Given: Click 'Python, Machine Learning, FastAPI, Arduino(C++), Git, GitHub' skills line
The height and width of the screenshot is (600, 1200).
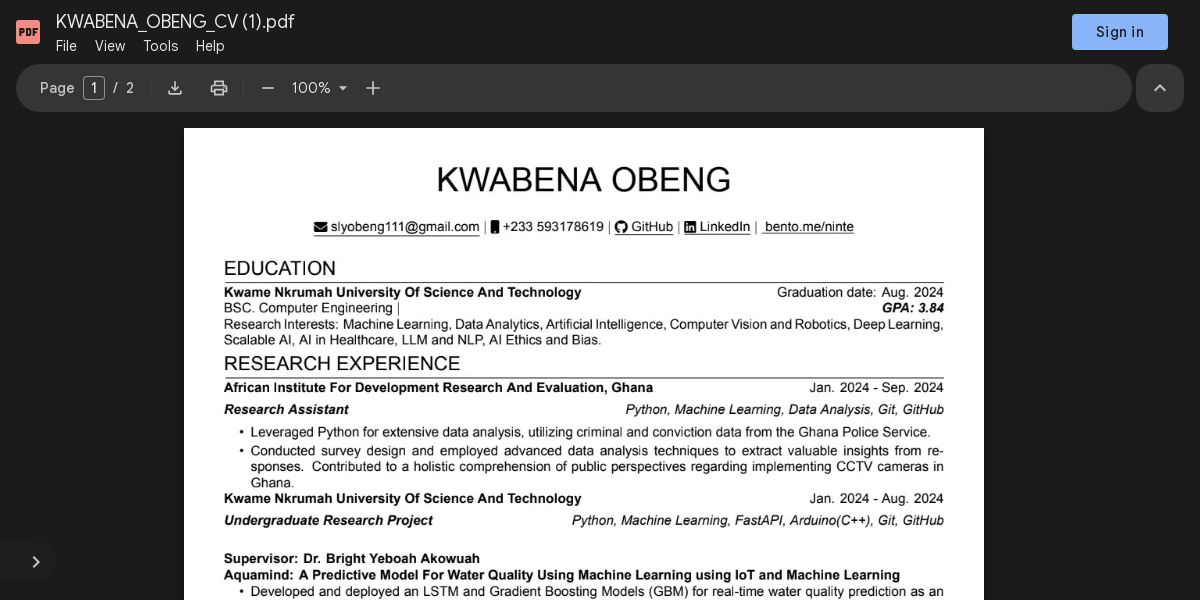Looking at the screenshot, I should (758, 520).
